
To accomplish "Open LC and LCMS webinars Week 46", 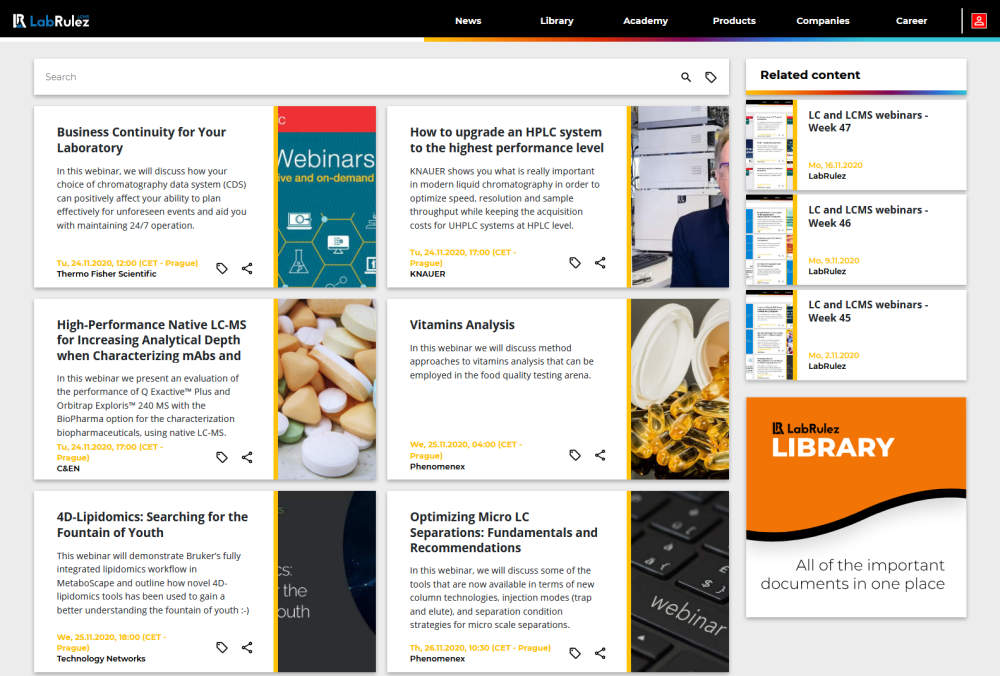I will [868, 216].
